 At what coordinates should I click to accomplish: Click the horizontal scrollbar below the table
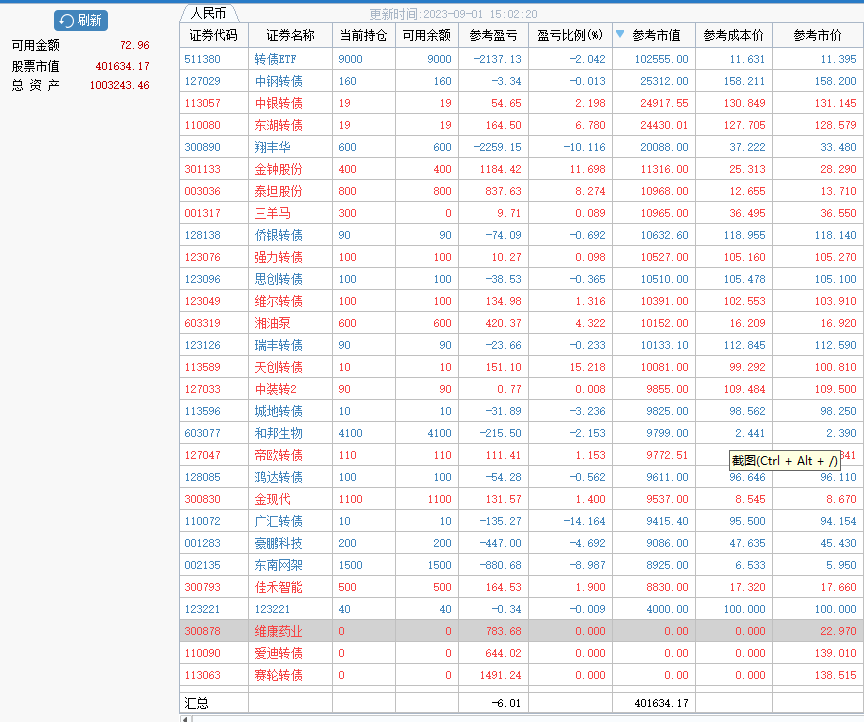(x=520, y=718)
